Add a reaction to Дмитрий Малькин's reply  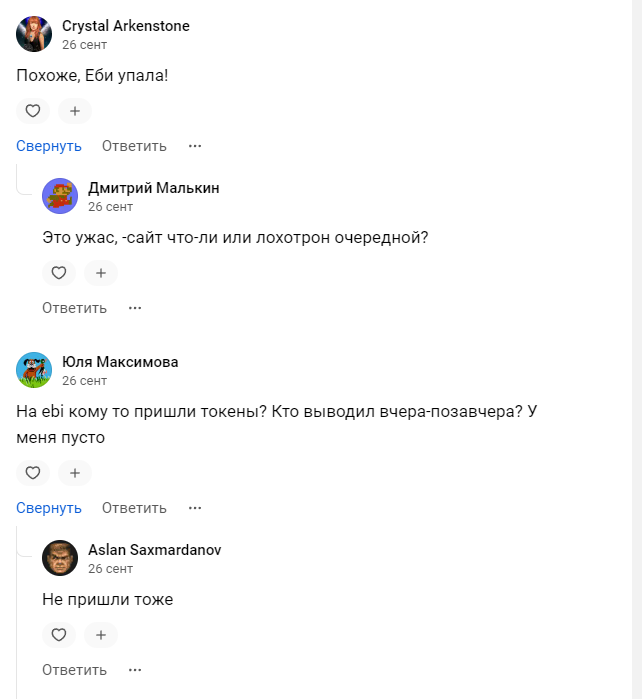pos(100,273)
